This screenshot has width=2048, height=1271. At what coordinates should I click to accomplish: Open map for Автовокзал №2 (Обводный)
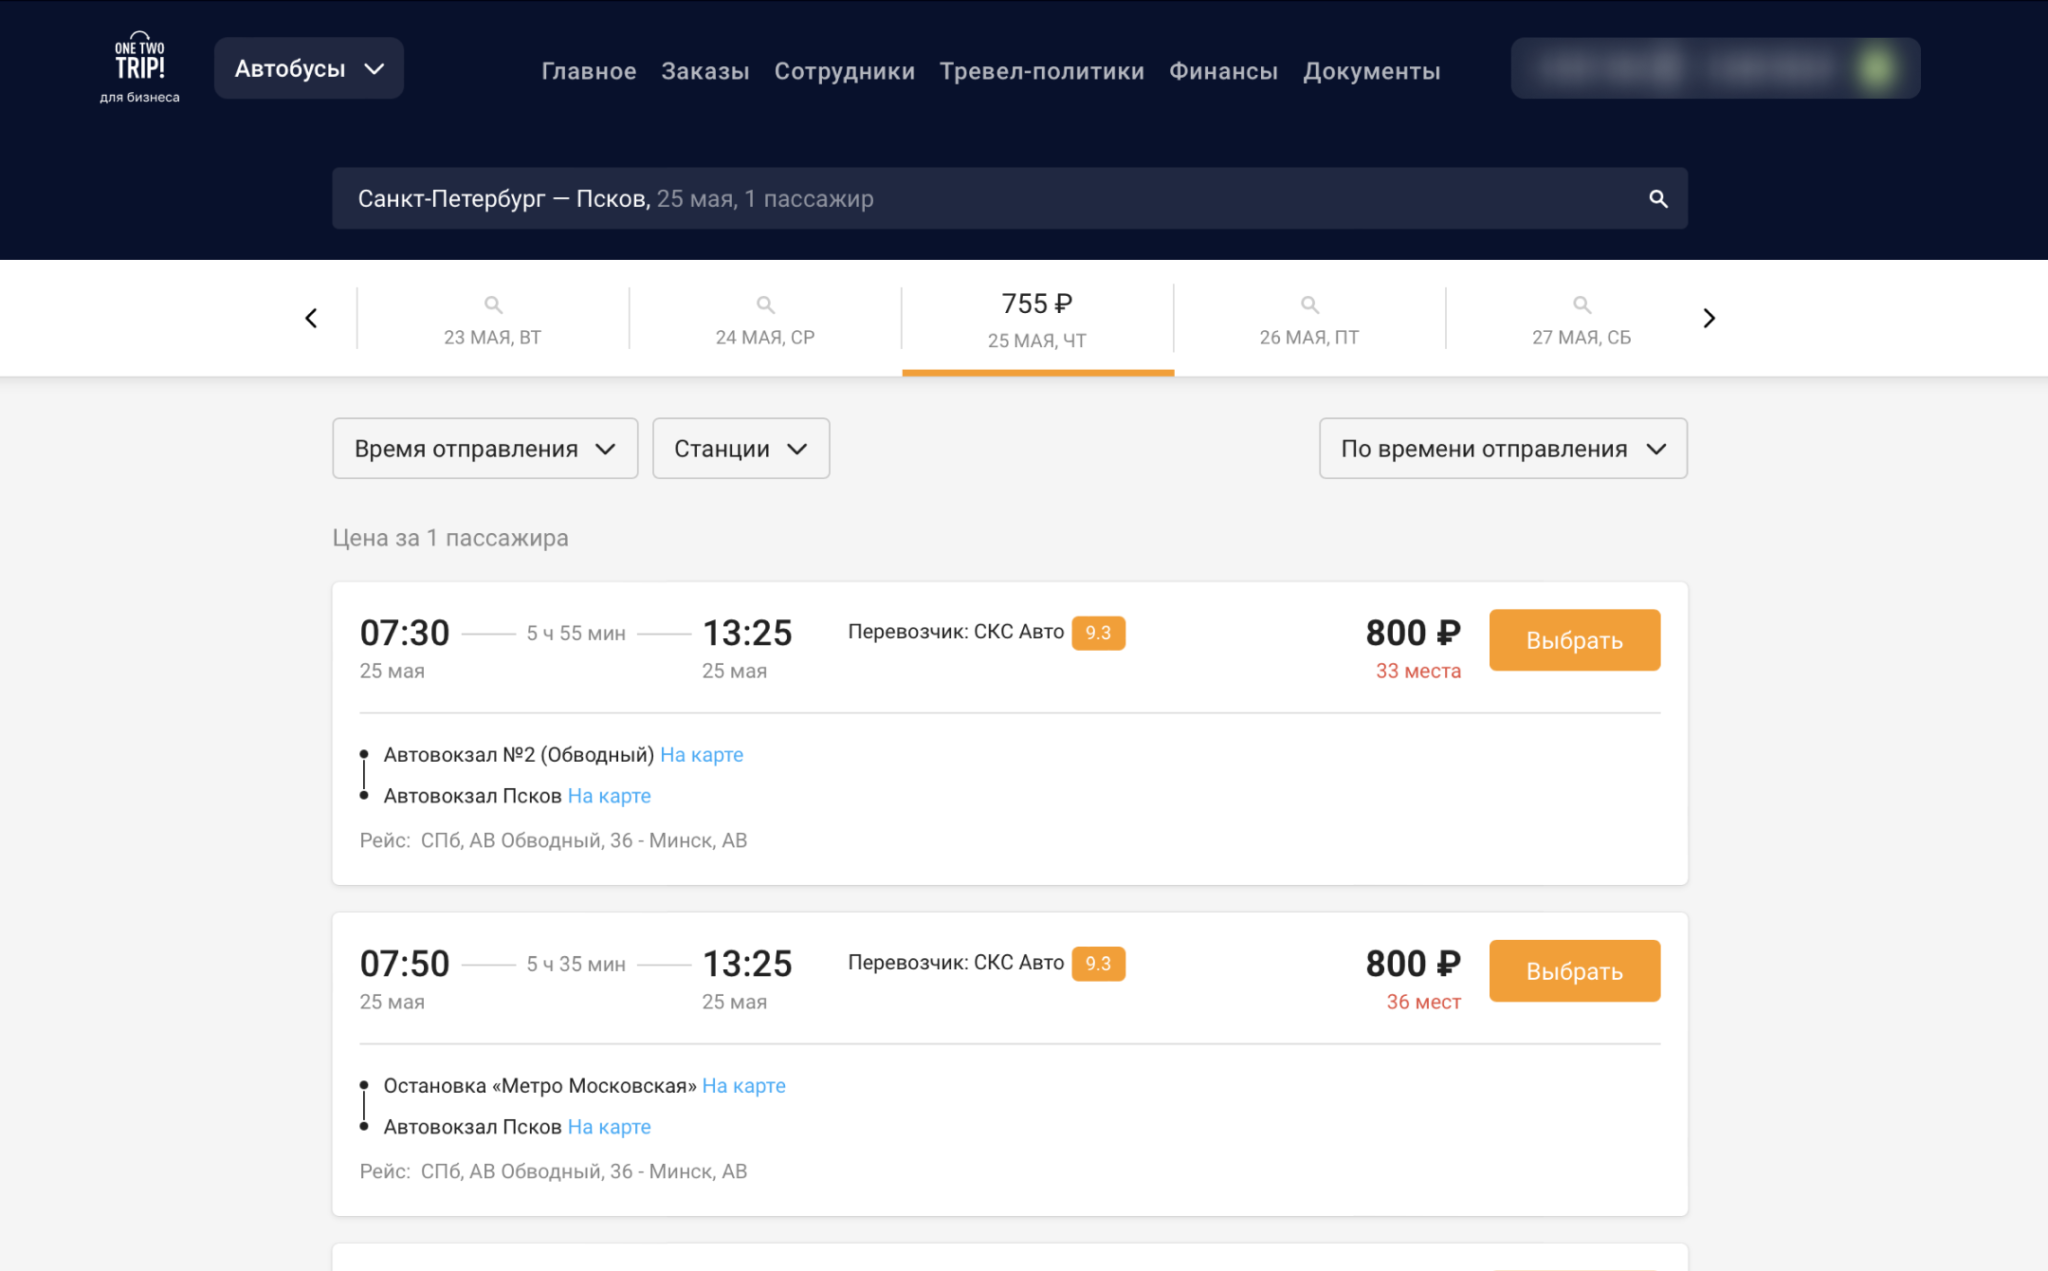(x=701, y=755)
